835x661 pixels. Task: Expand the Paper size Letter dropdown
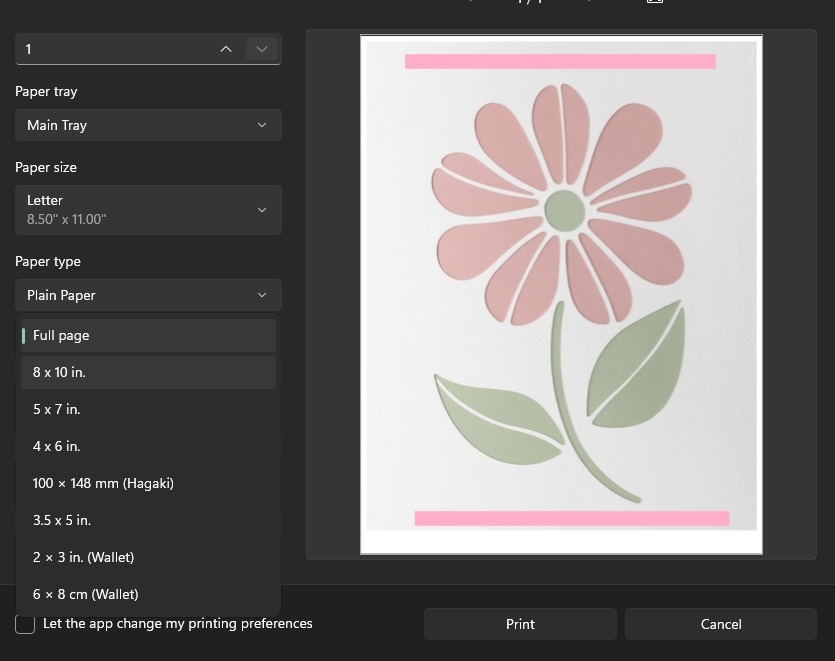pyautogui.click(x=148, y=210)
